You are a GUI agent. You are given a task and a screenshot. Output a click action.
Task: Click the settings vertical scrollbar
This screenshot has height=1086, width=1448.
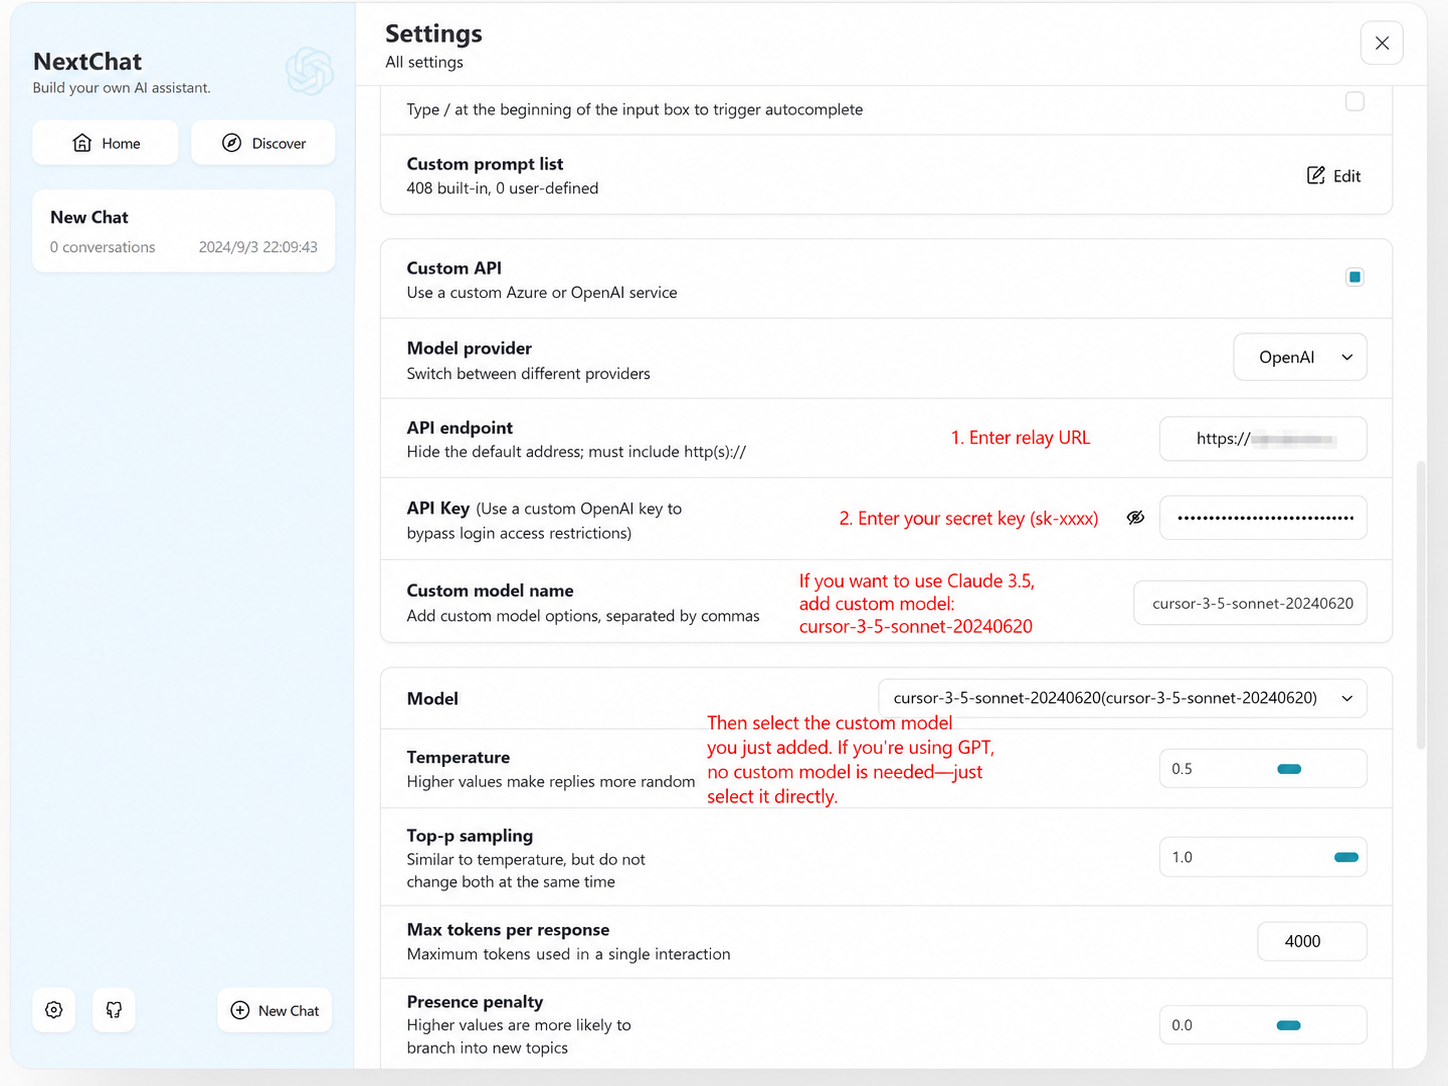coord(1421,605)
